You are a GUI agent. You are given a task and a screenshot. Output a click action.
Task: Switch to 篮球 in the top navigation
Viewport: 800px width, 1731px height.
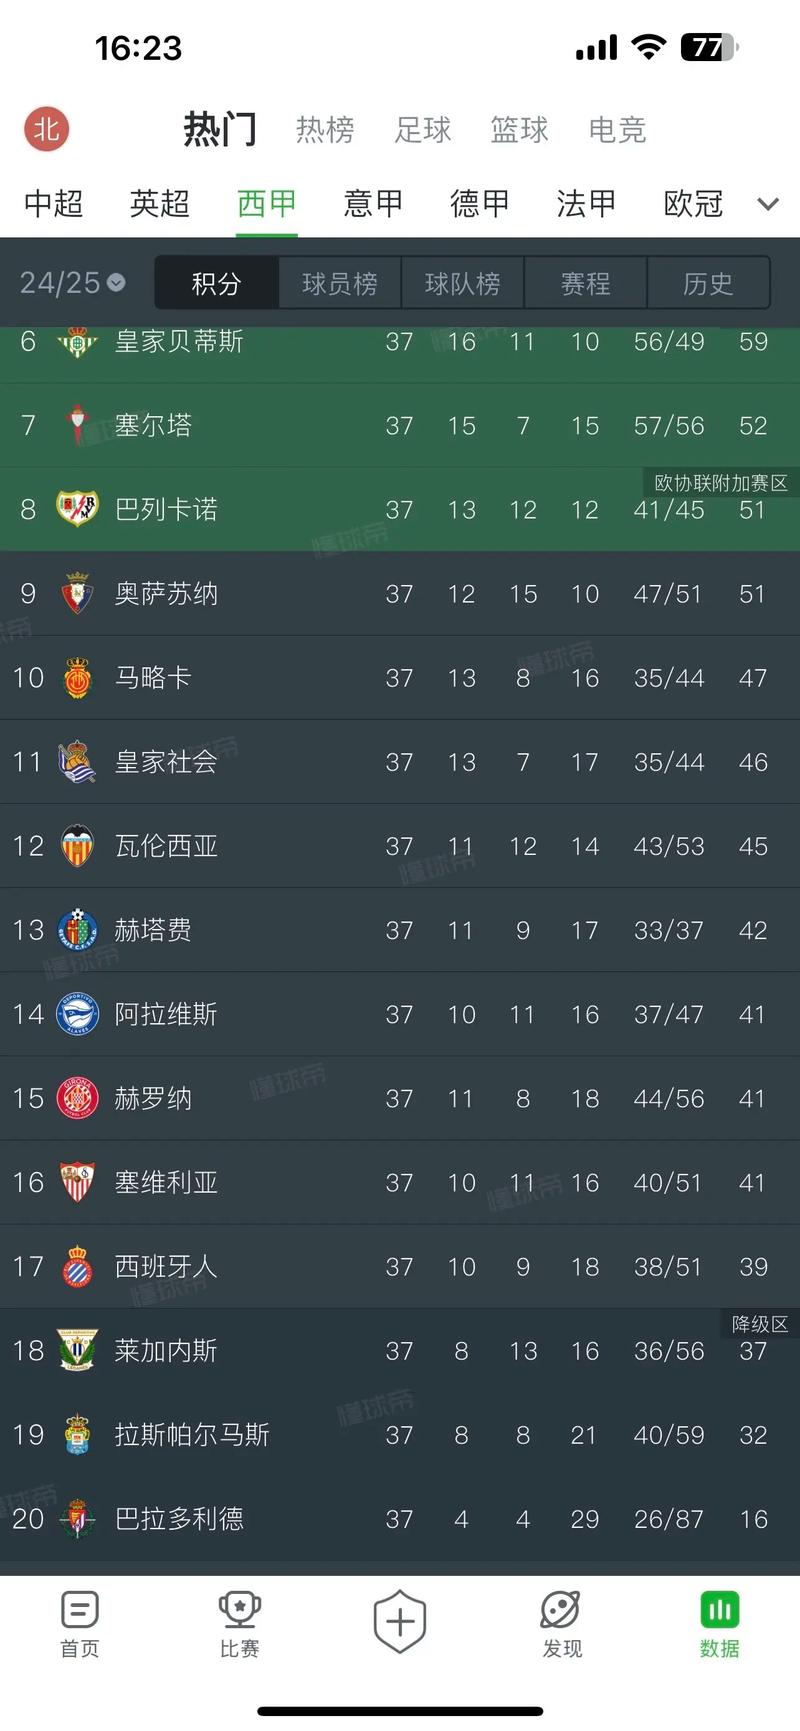tap(519, 130)
